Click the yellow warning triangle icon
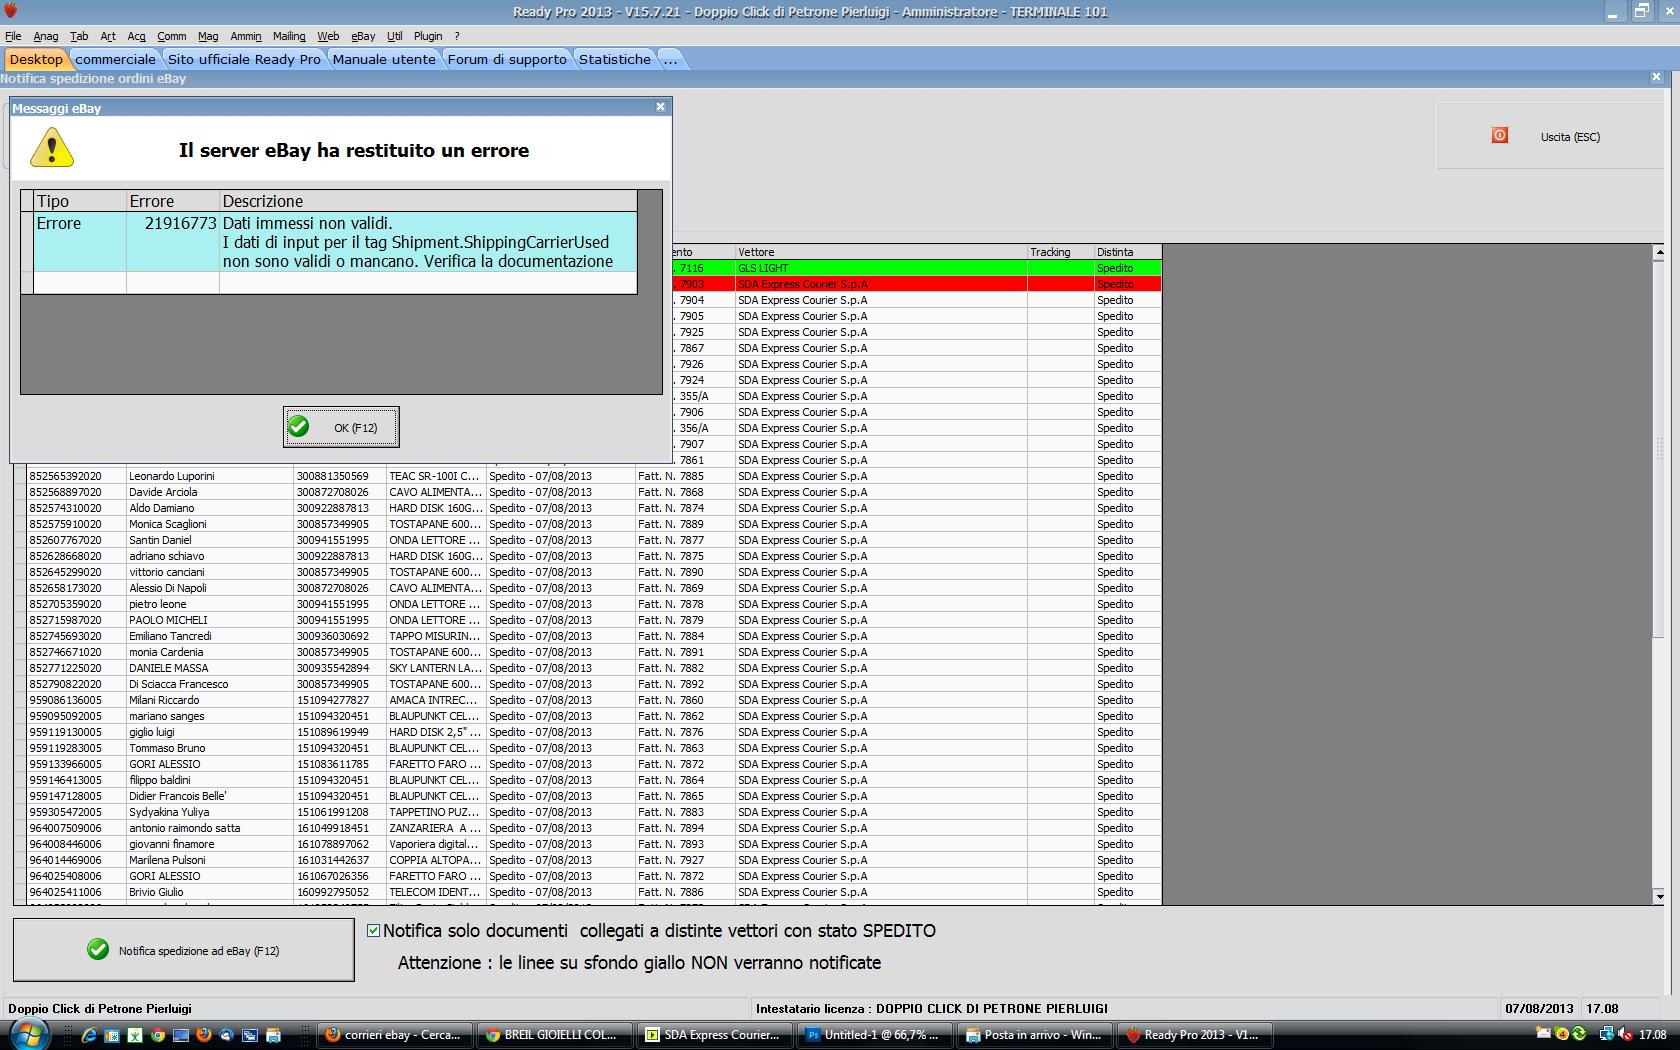The width and height of the screenshot is (1680, 1050). coord(52,149)
